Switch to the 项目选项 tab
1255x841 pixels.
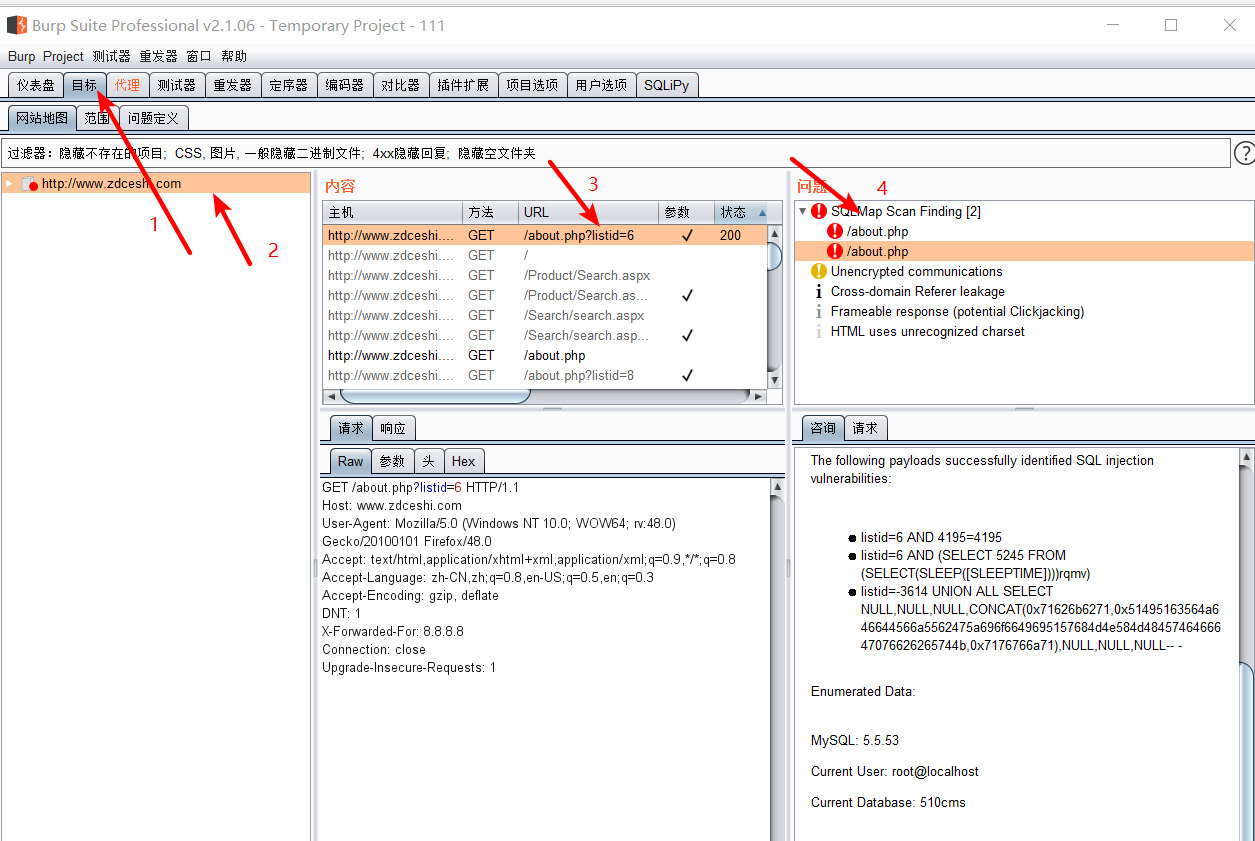(x=532, y=85)
